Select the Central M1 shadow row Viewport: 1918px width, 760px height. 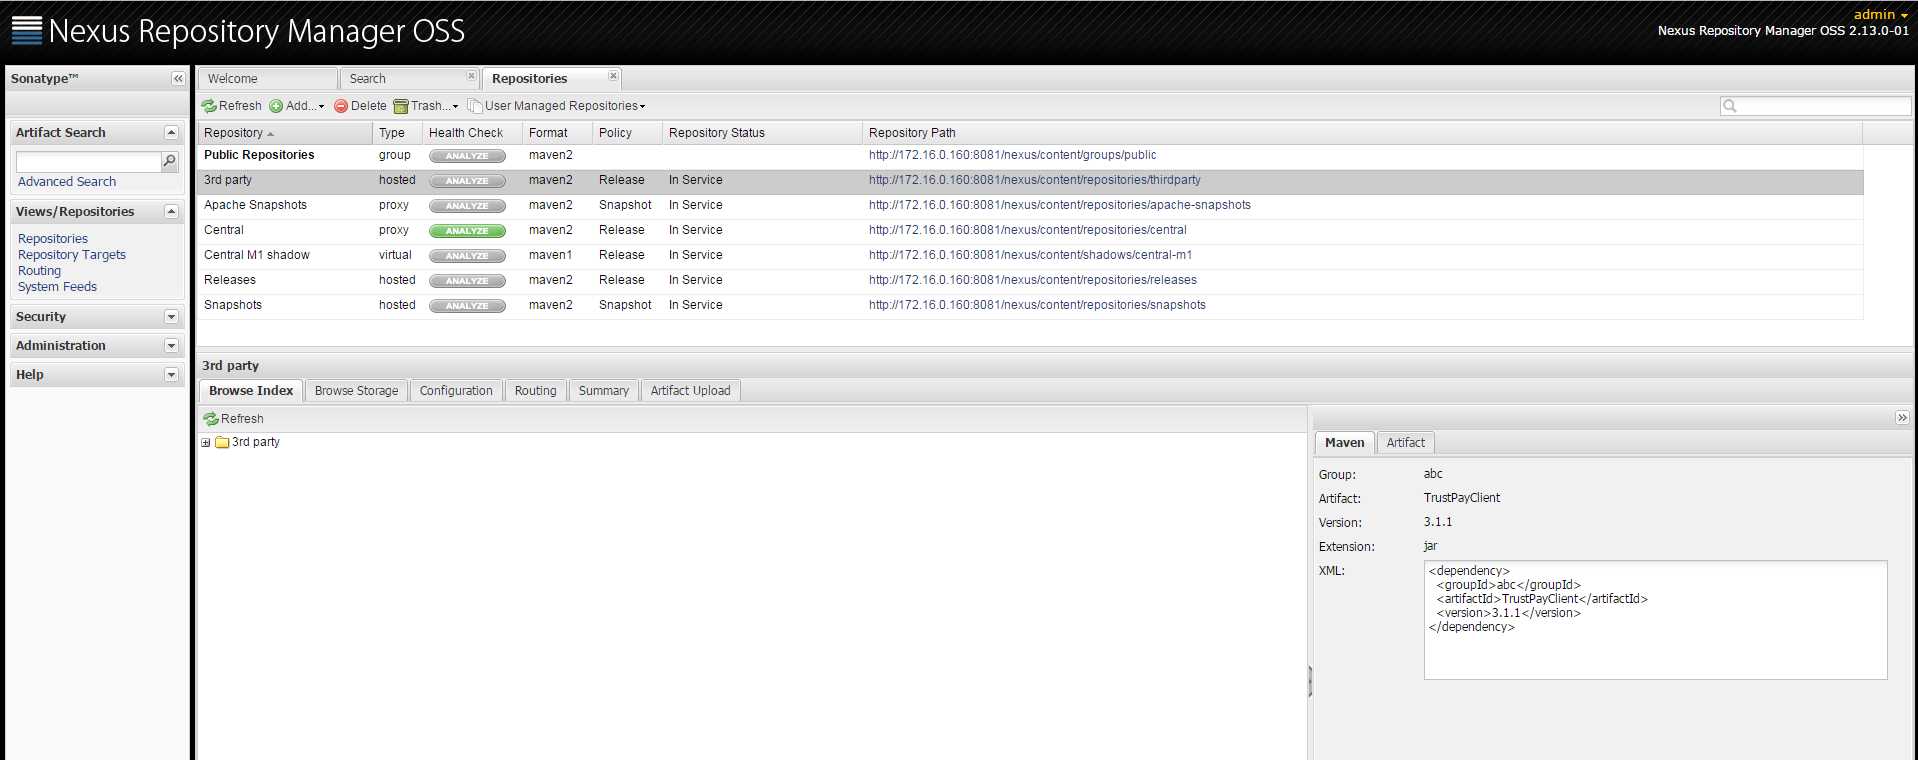coord(1030,256)
